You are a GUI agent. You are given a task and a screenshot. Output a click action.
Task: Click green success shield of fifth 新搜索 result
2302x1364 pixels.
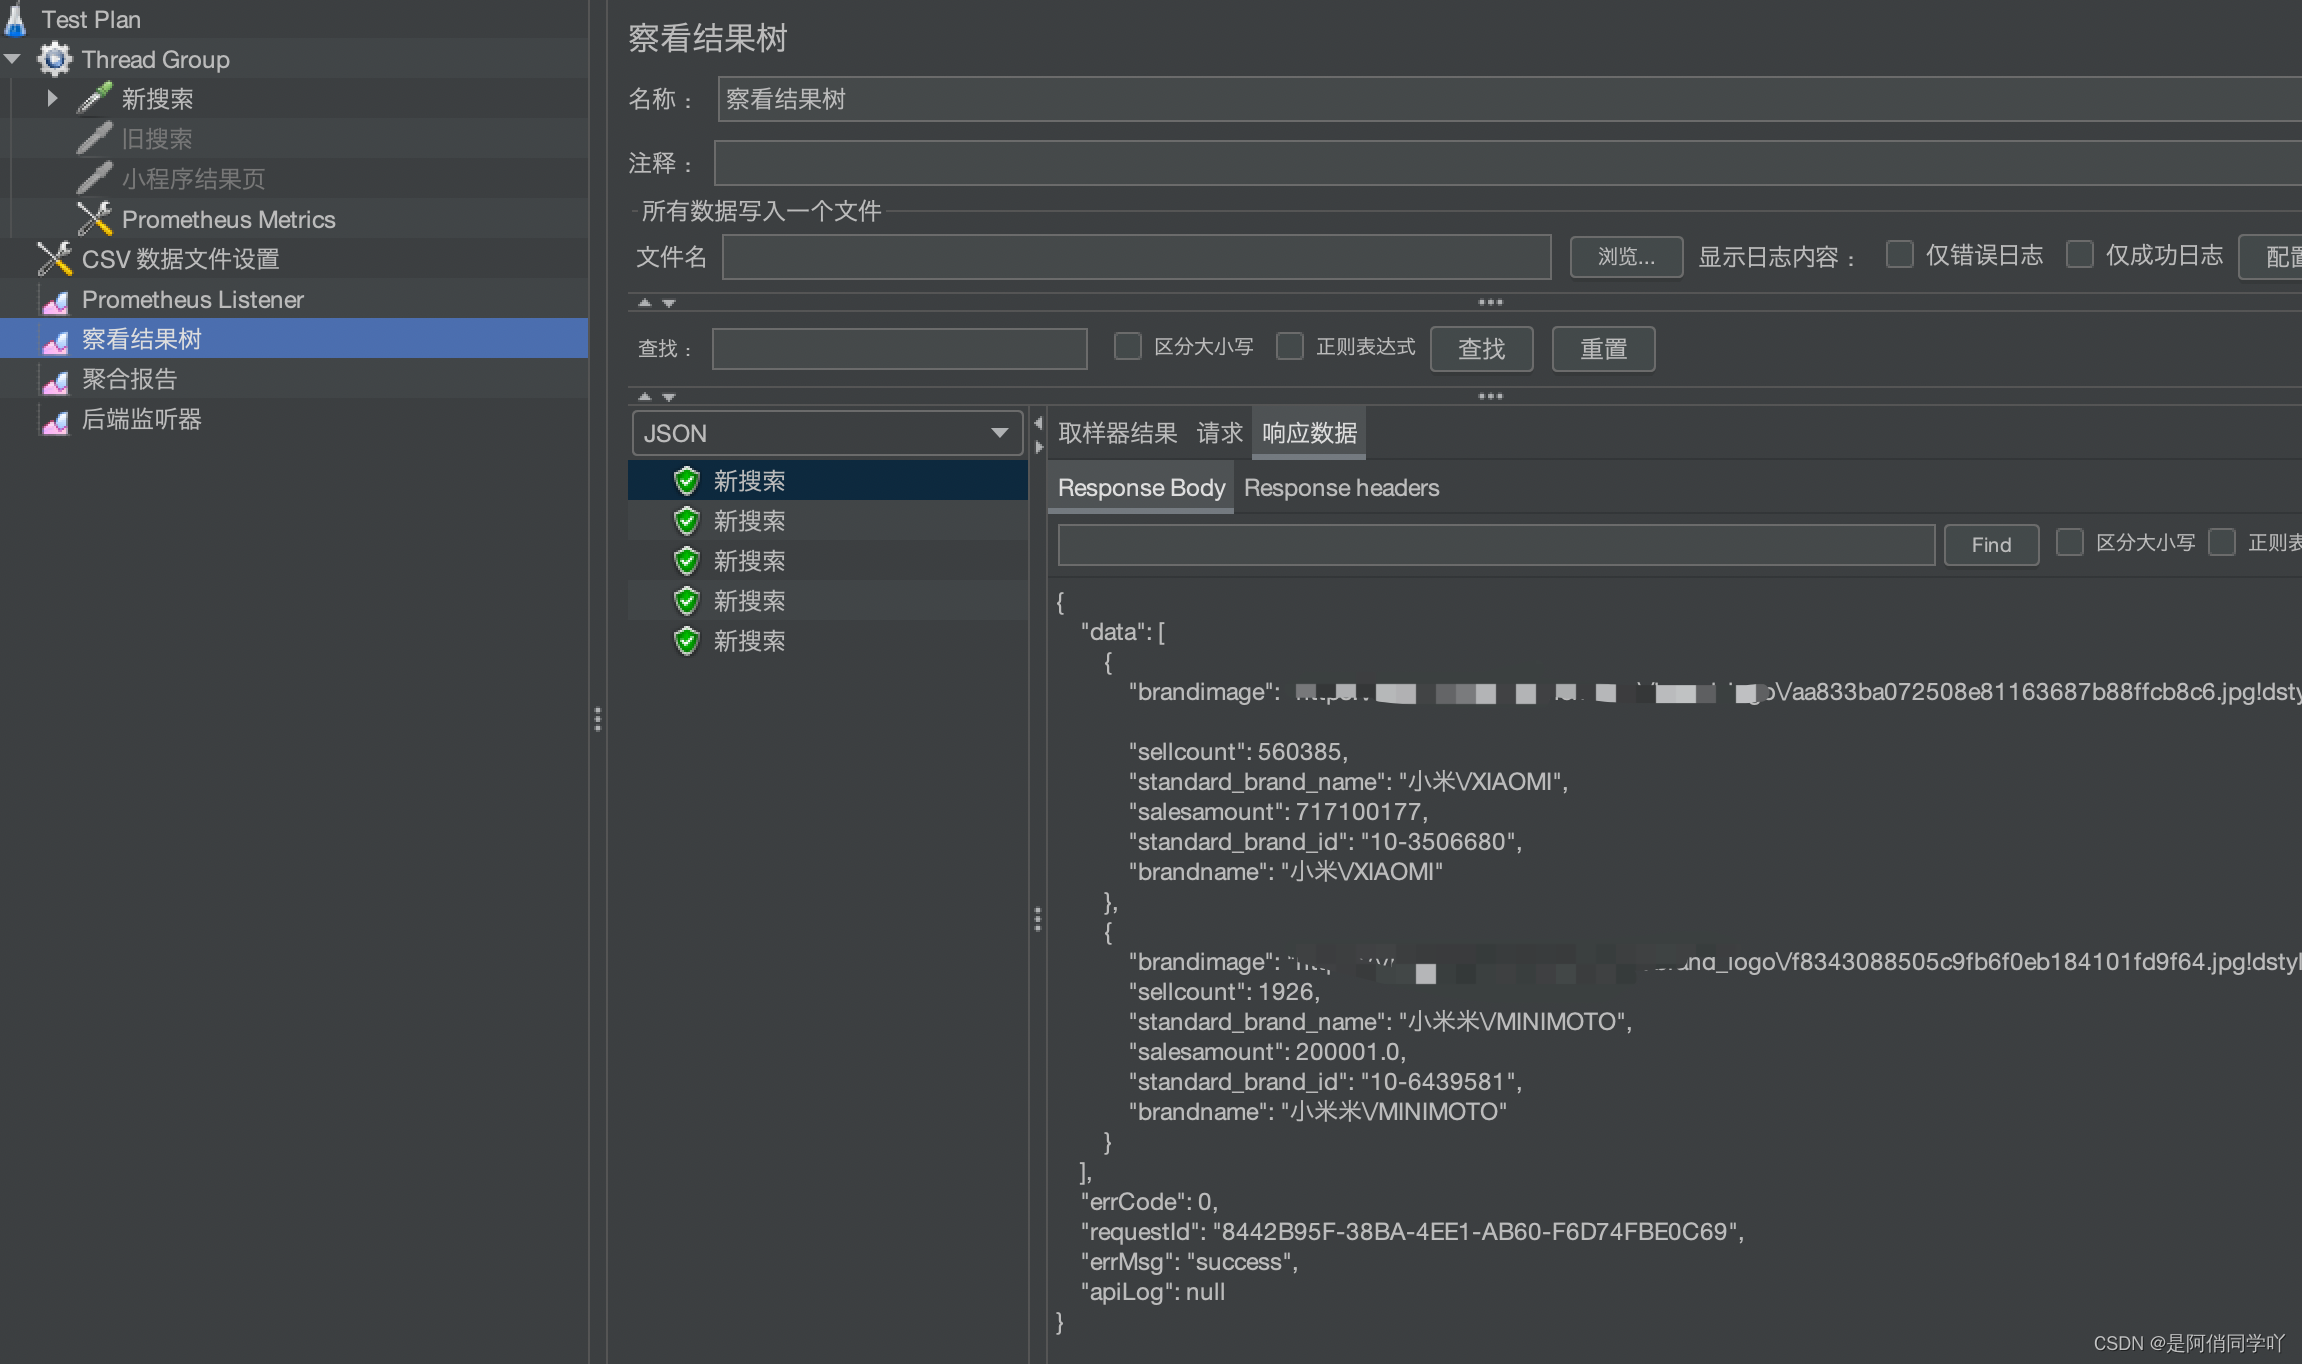[x=687, y=641]
